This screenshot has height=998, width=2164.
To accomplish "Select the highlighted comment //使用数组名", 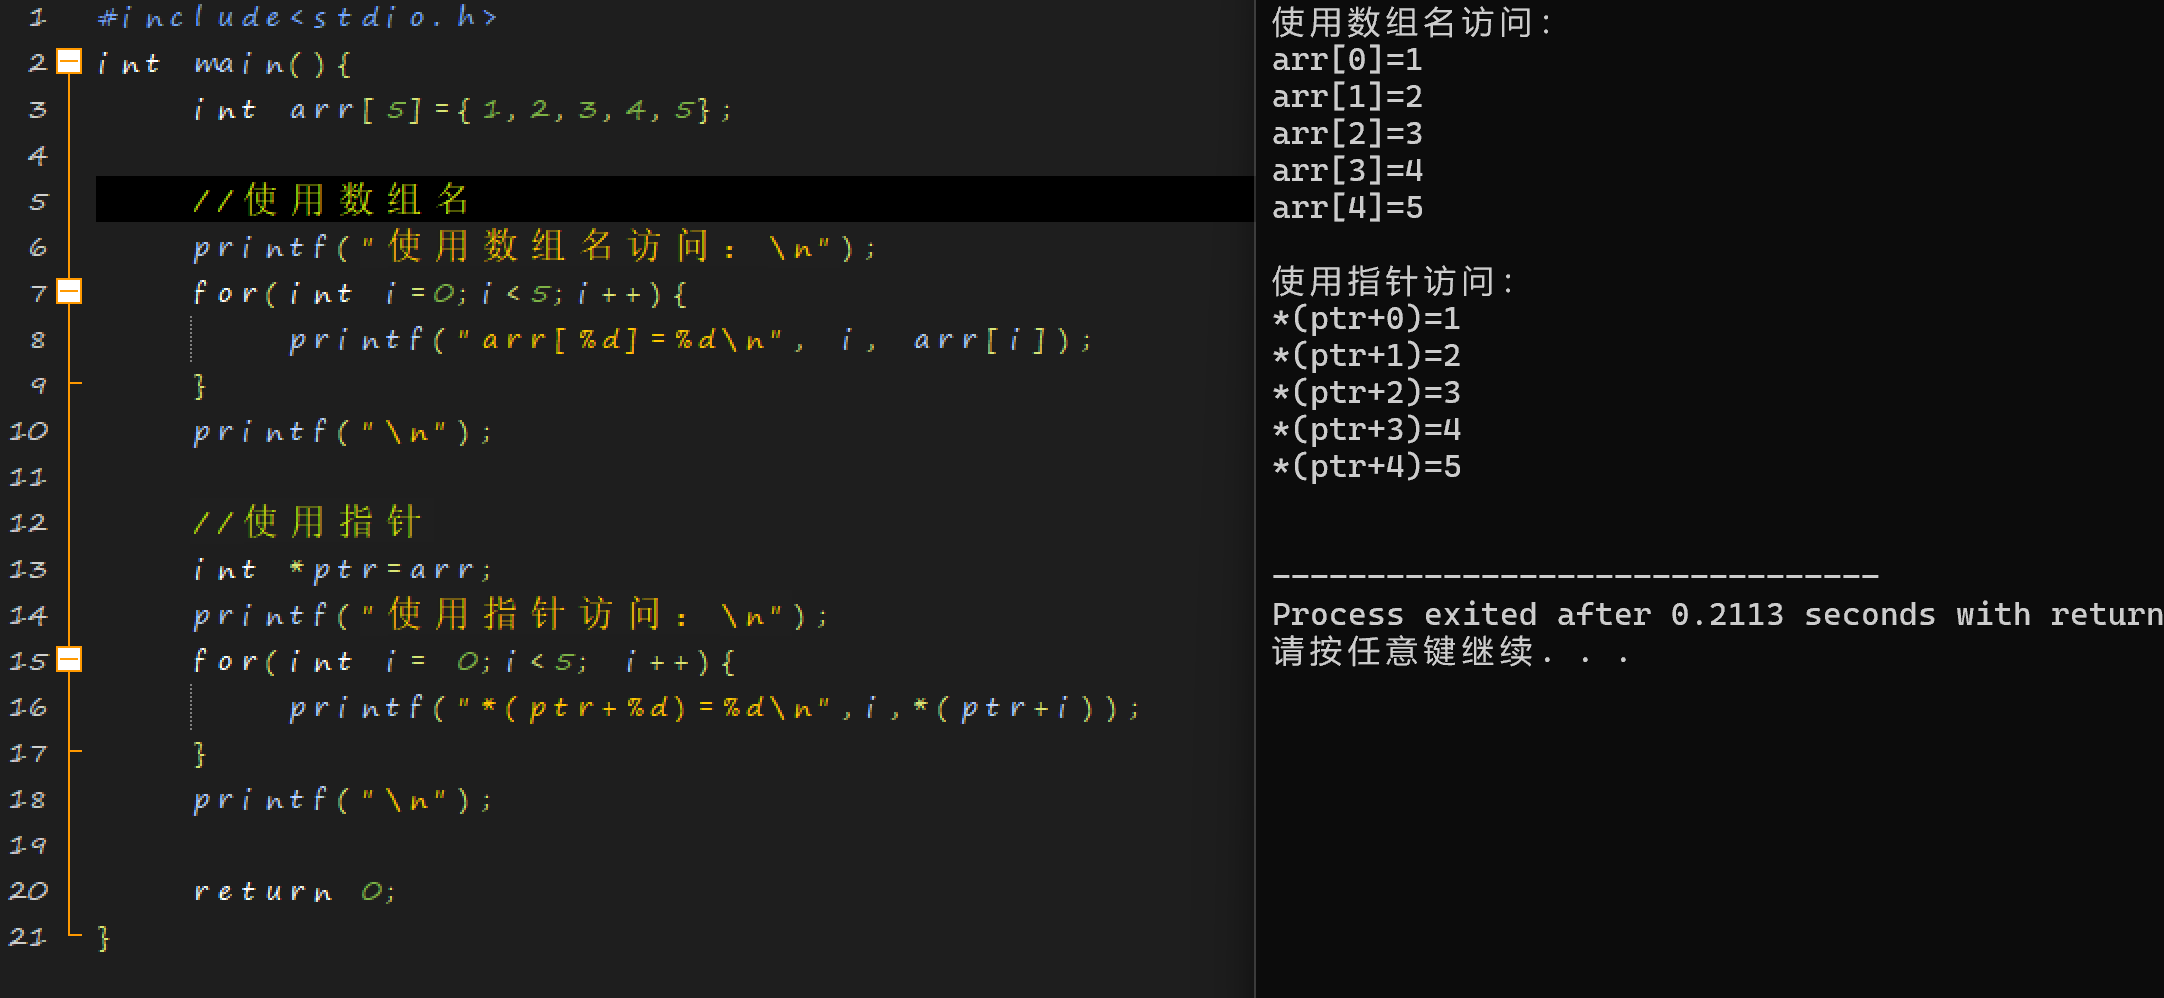I will point(331,200).
